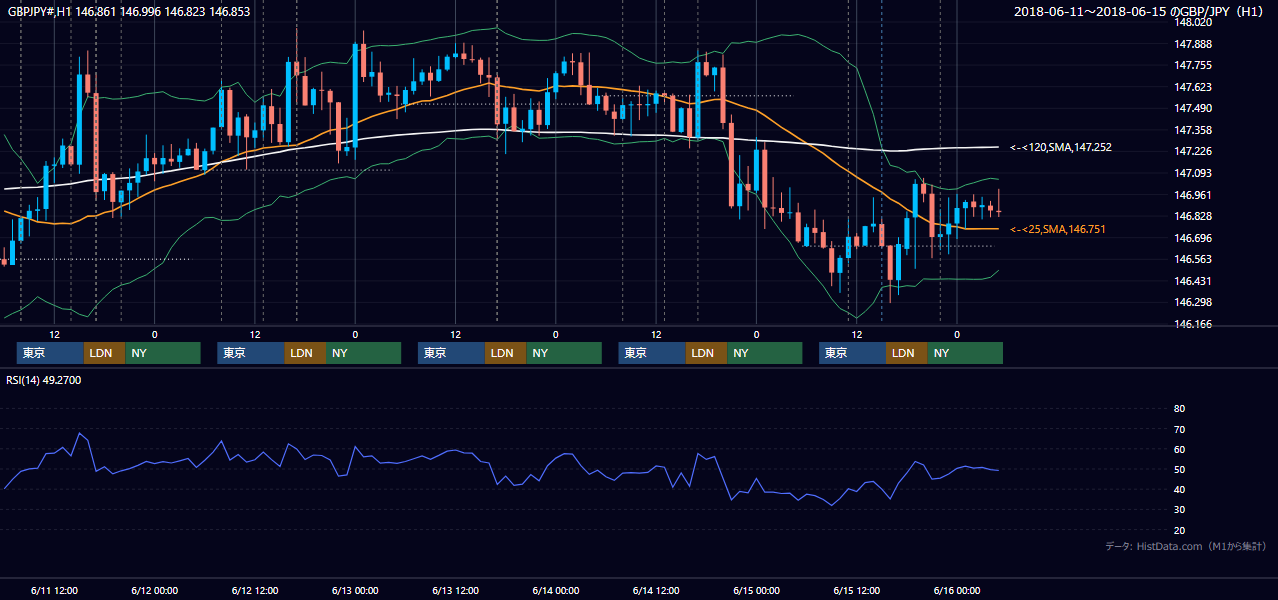
Task: Click the rightmost 東京 session block
Action: [x=852, y=353]
